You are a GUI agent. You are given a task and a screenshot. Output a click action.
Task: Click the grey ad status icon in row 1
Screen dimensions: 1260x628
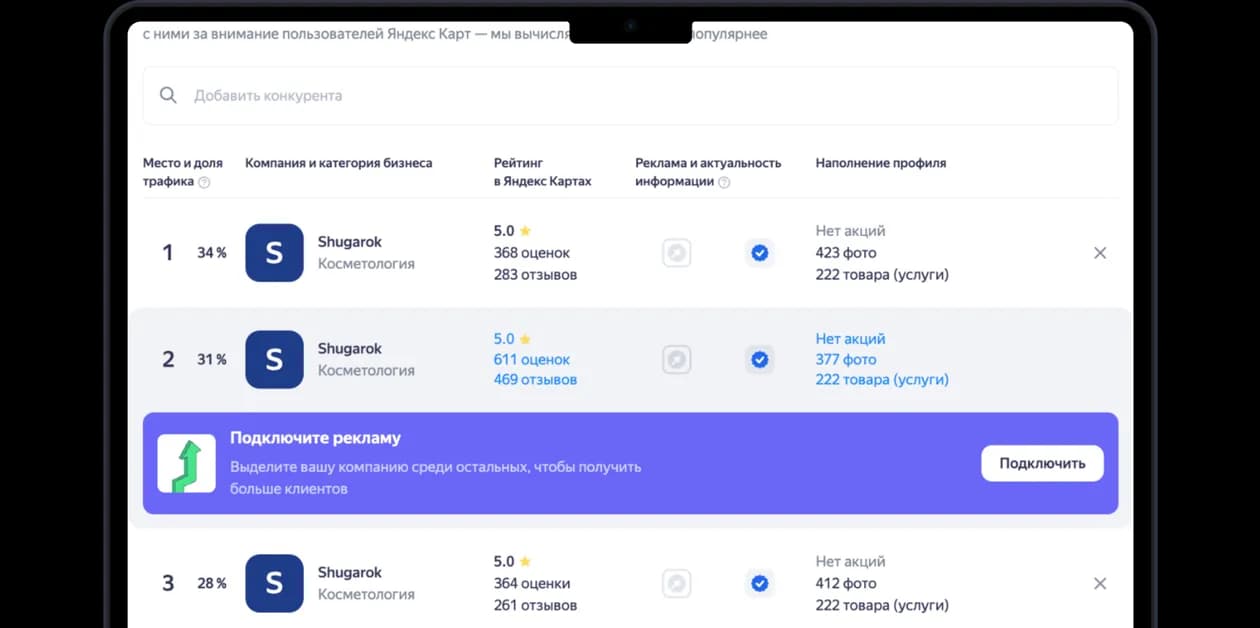[x=677, y=253]
